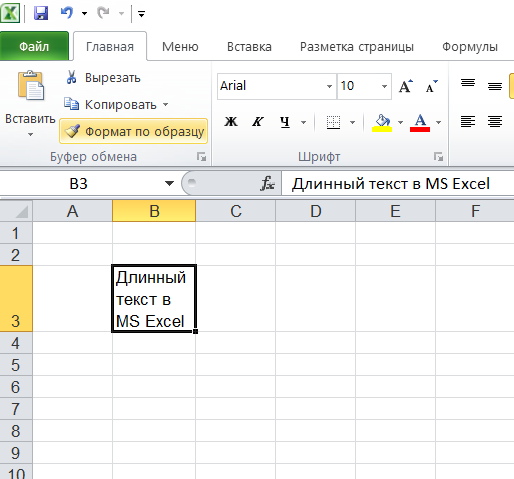
Task: Switch to the Вставка ribbon tab
Action: (x=249, y=47)
